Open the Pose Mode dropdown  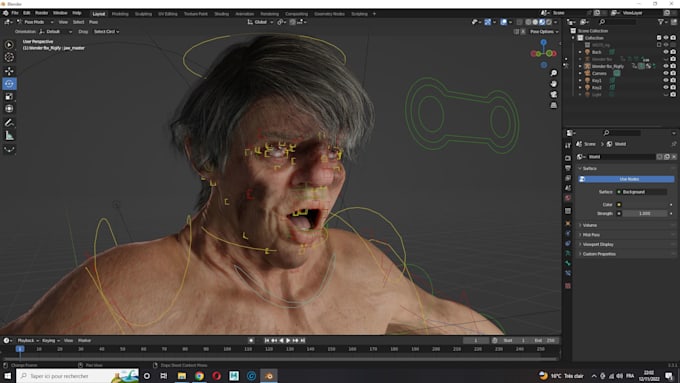coord(36,22)
